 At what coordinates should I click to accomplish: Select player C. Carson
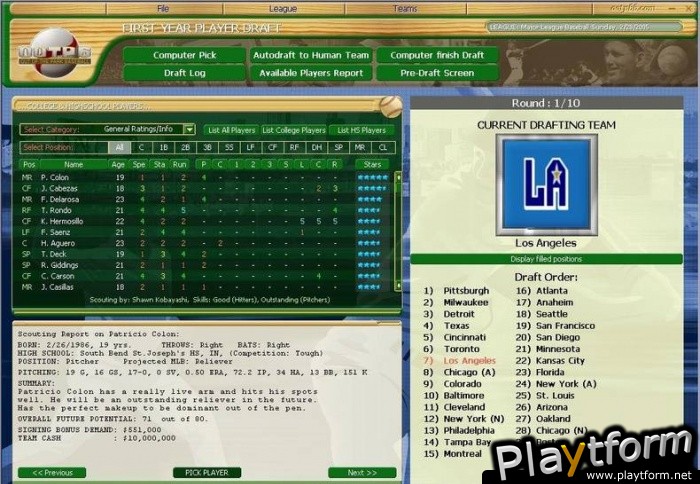(205, 276)
